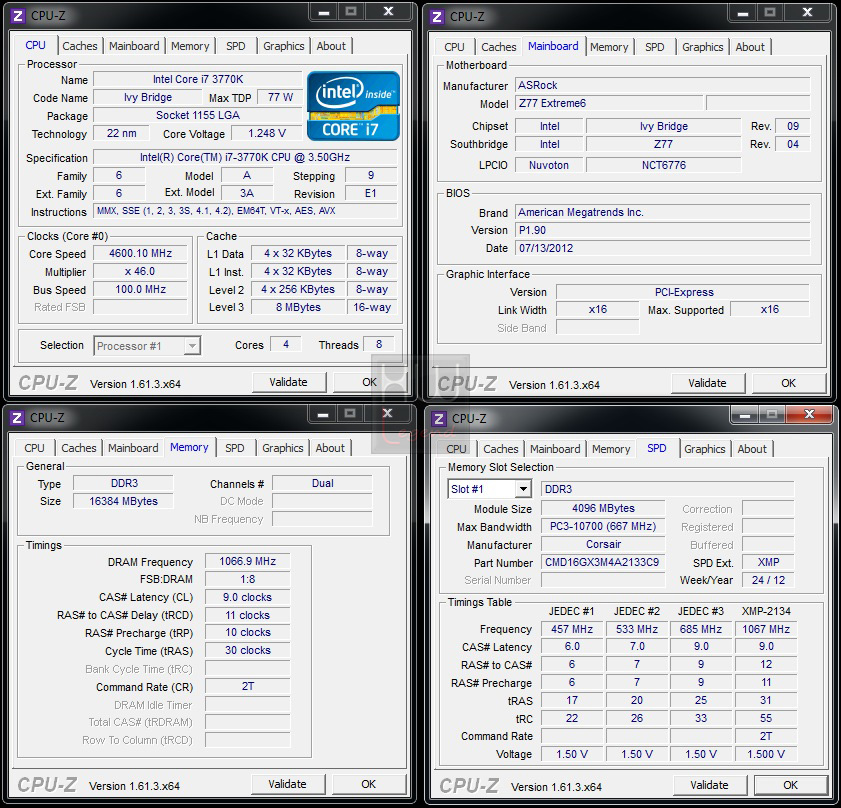Open Mainboard tab in the CPU window
This screenshot has height=808, width=841.
tap(134, 46)
